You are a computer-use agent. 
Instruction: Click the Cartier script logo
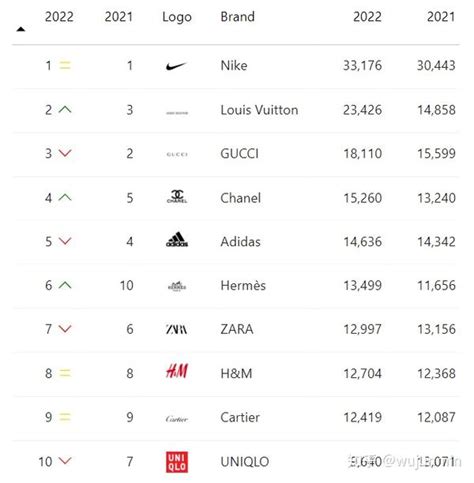click(177, 419)
